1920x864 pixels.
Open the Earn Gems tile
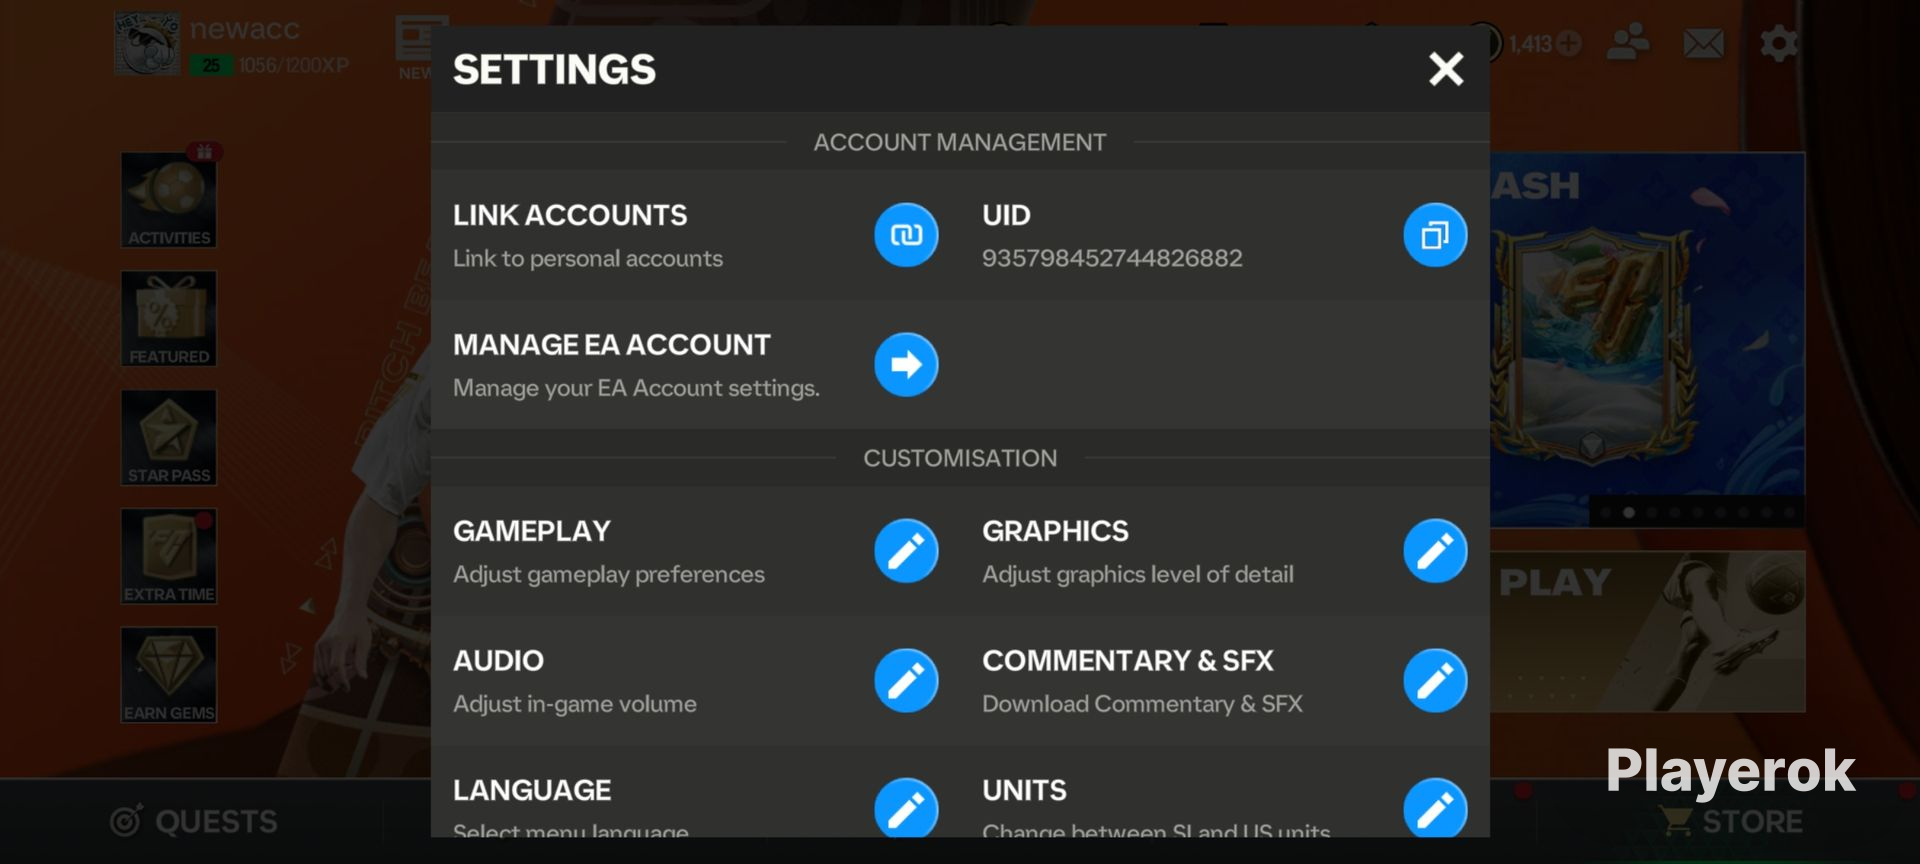[169, 675]
